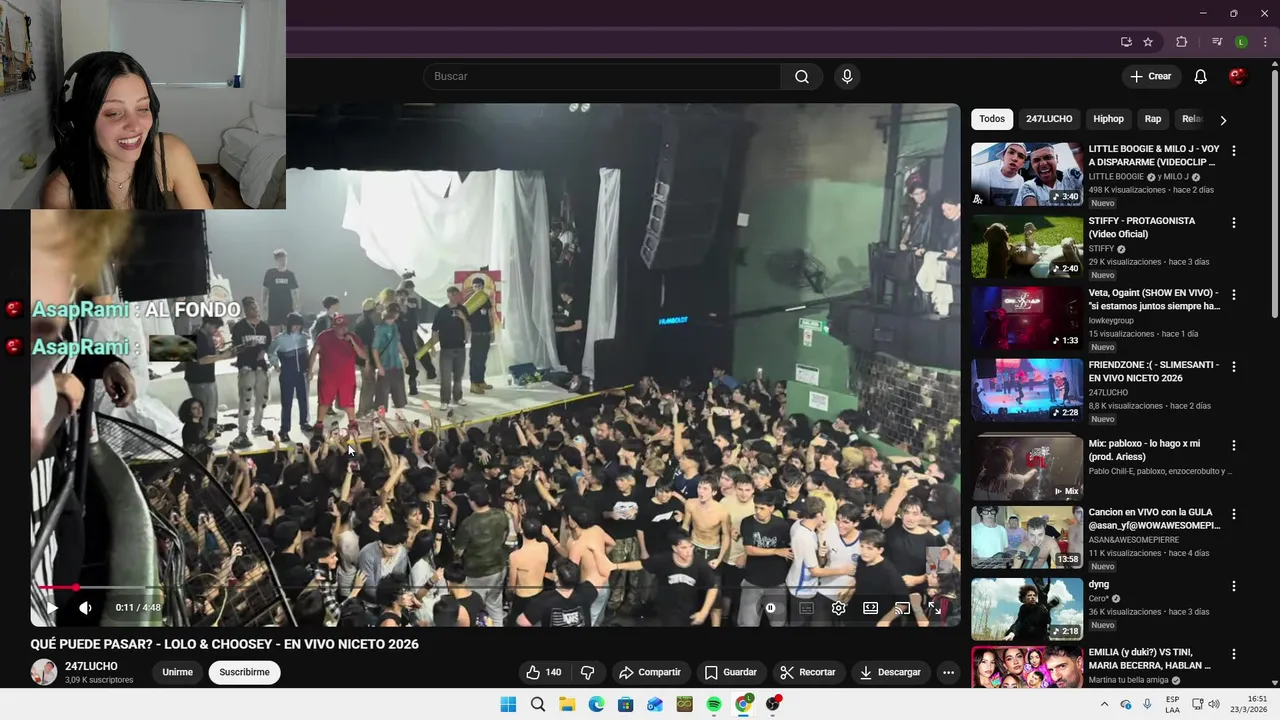Open options for dyng video
Viewport: 1280px width, 720px height.
tap(1233, 586)
